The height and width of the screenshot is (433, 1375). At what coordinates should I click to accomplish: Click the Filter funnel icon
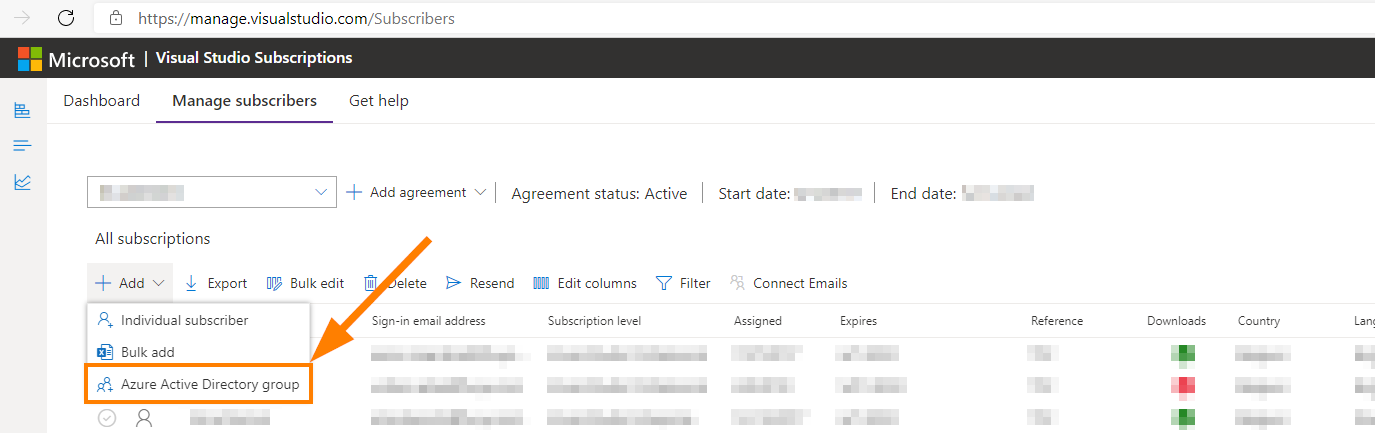point(663,283)
